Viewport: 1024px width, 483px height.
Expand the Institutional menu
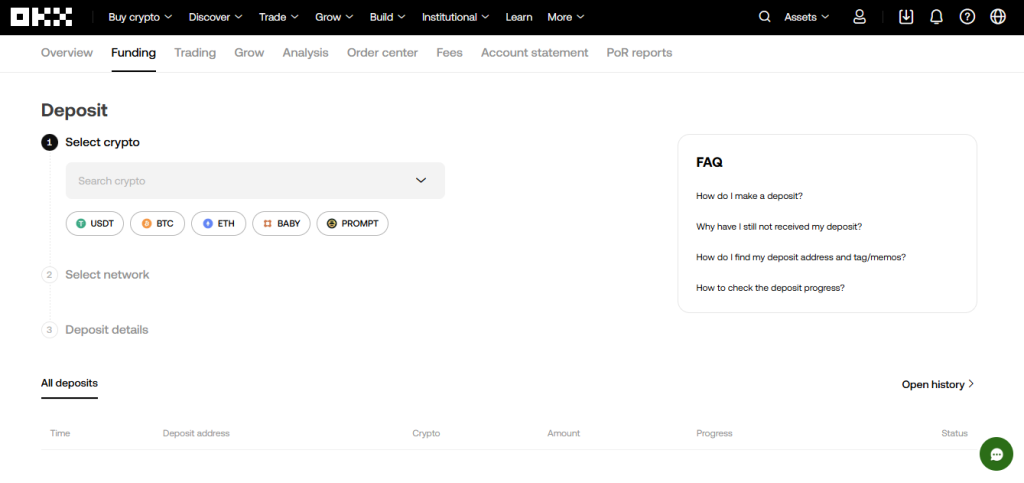tap(455, 17)
